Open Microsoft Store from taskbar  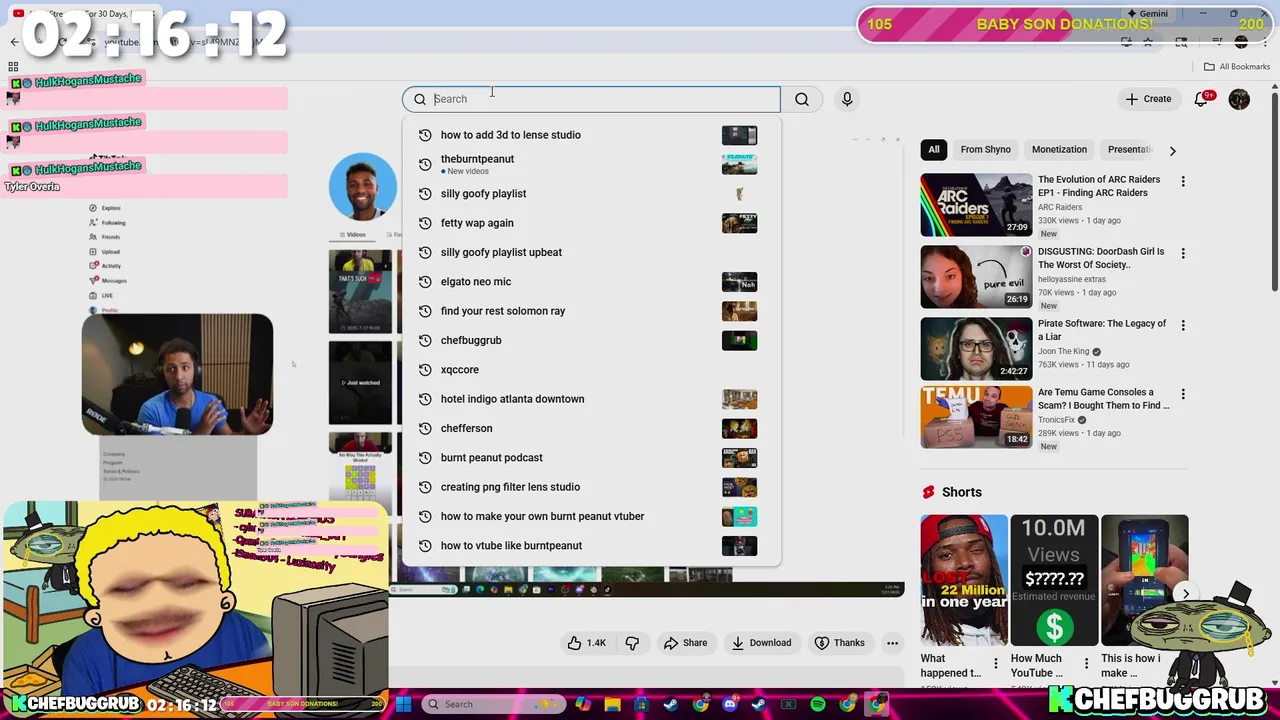pos(642,704)
